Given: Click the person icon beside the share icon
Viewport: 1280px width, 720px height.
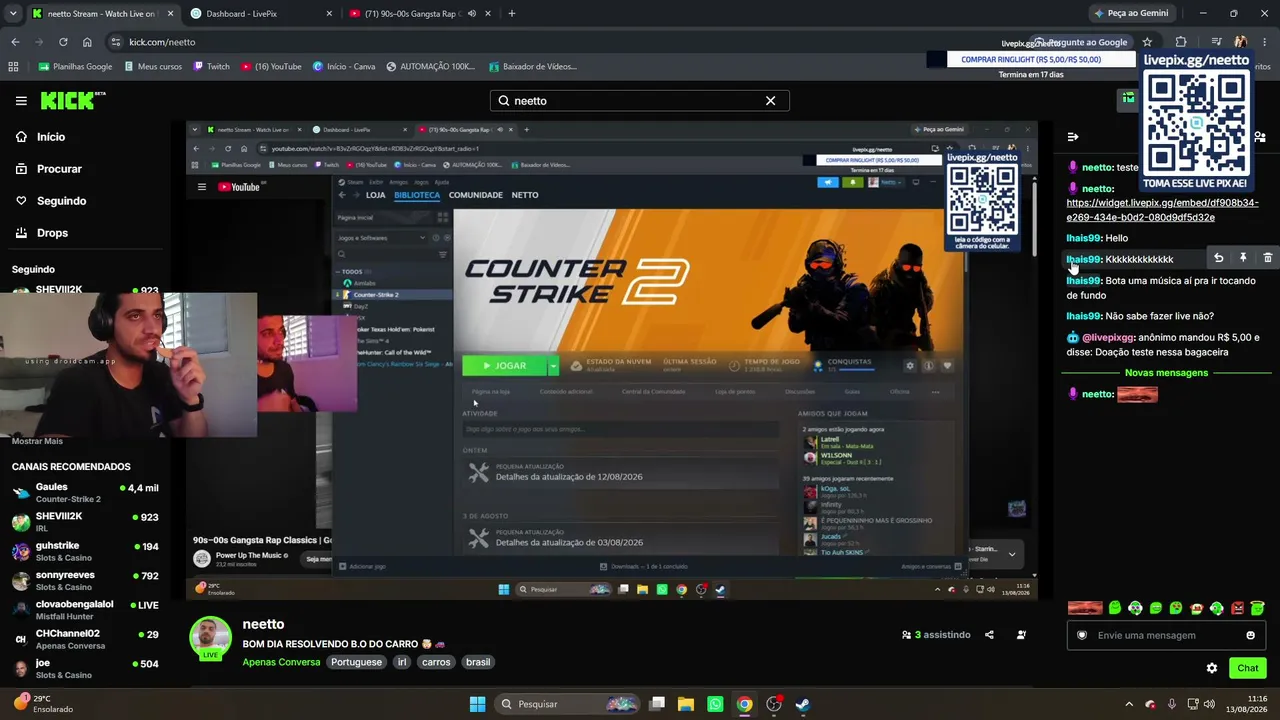Looking at the screenshot, I should 1021,635.
